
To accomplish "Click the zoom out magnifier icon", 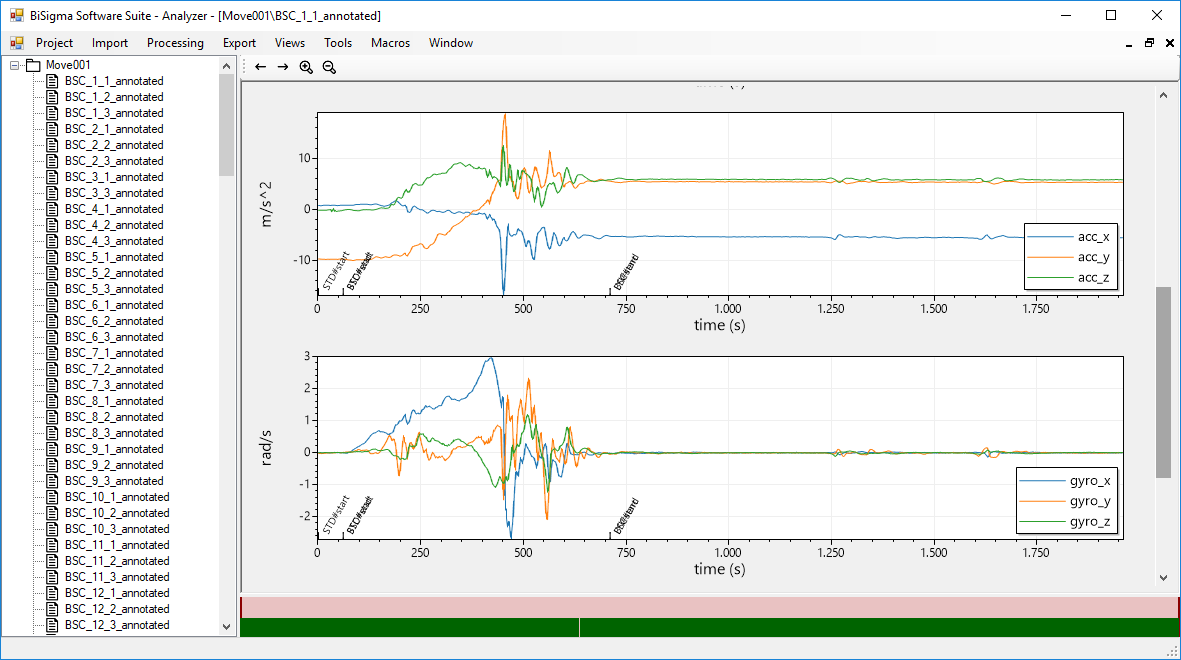I will pos(329,67).
